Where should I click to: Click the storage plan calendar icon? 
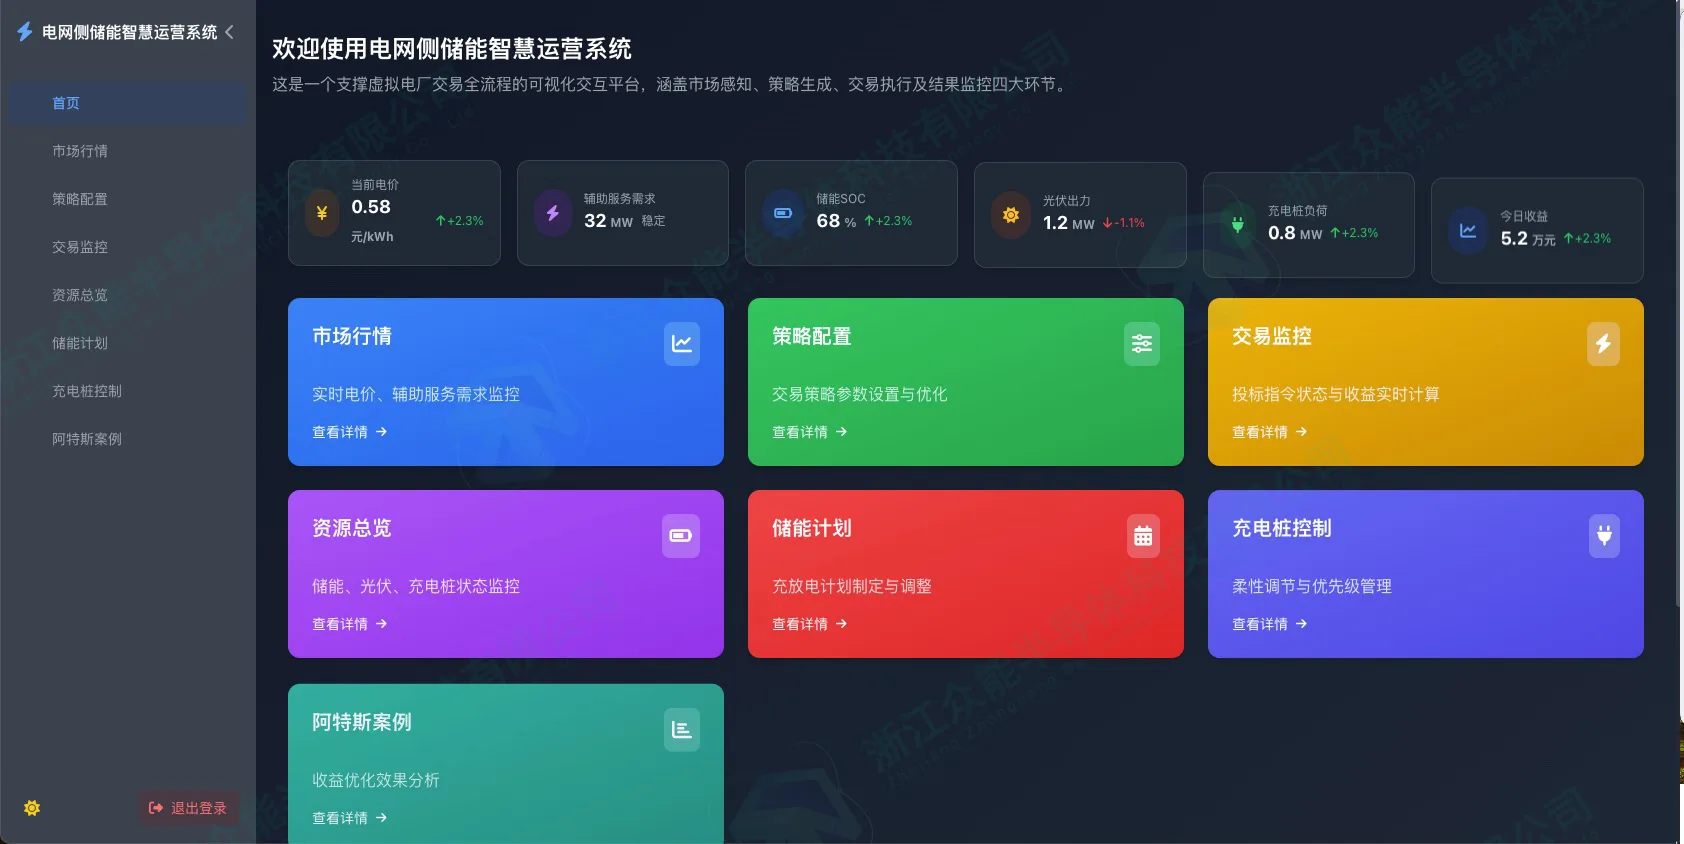tap(1142, 536)
